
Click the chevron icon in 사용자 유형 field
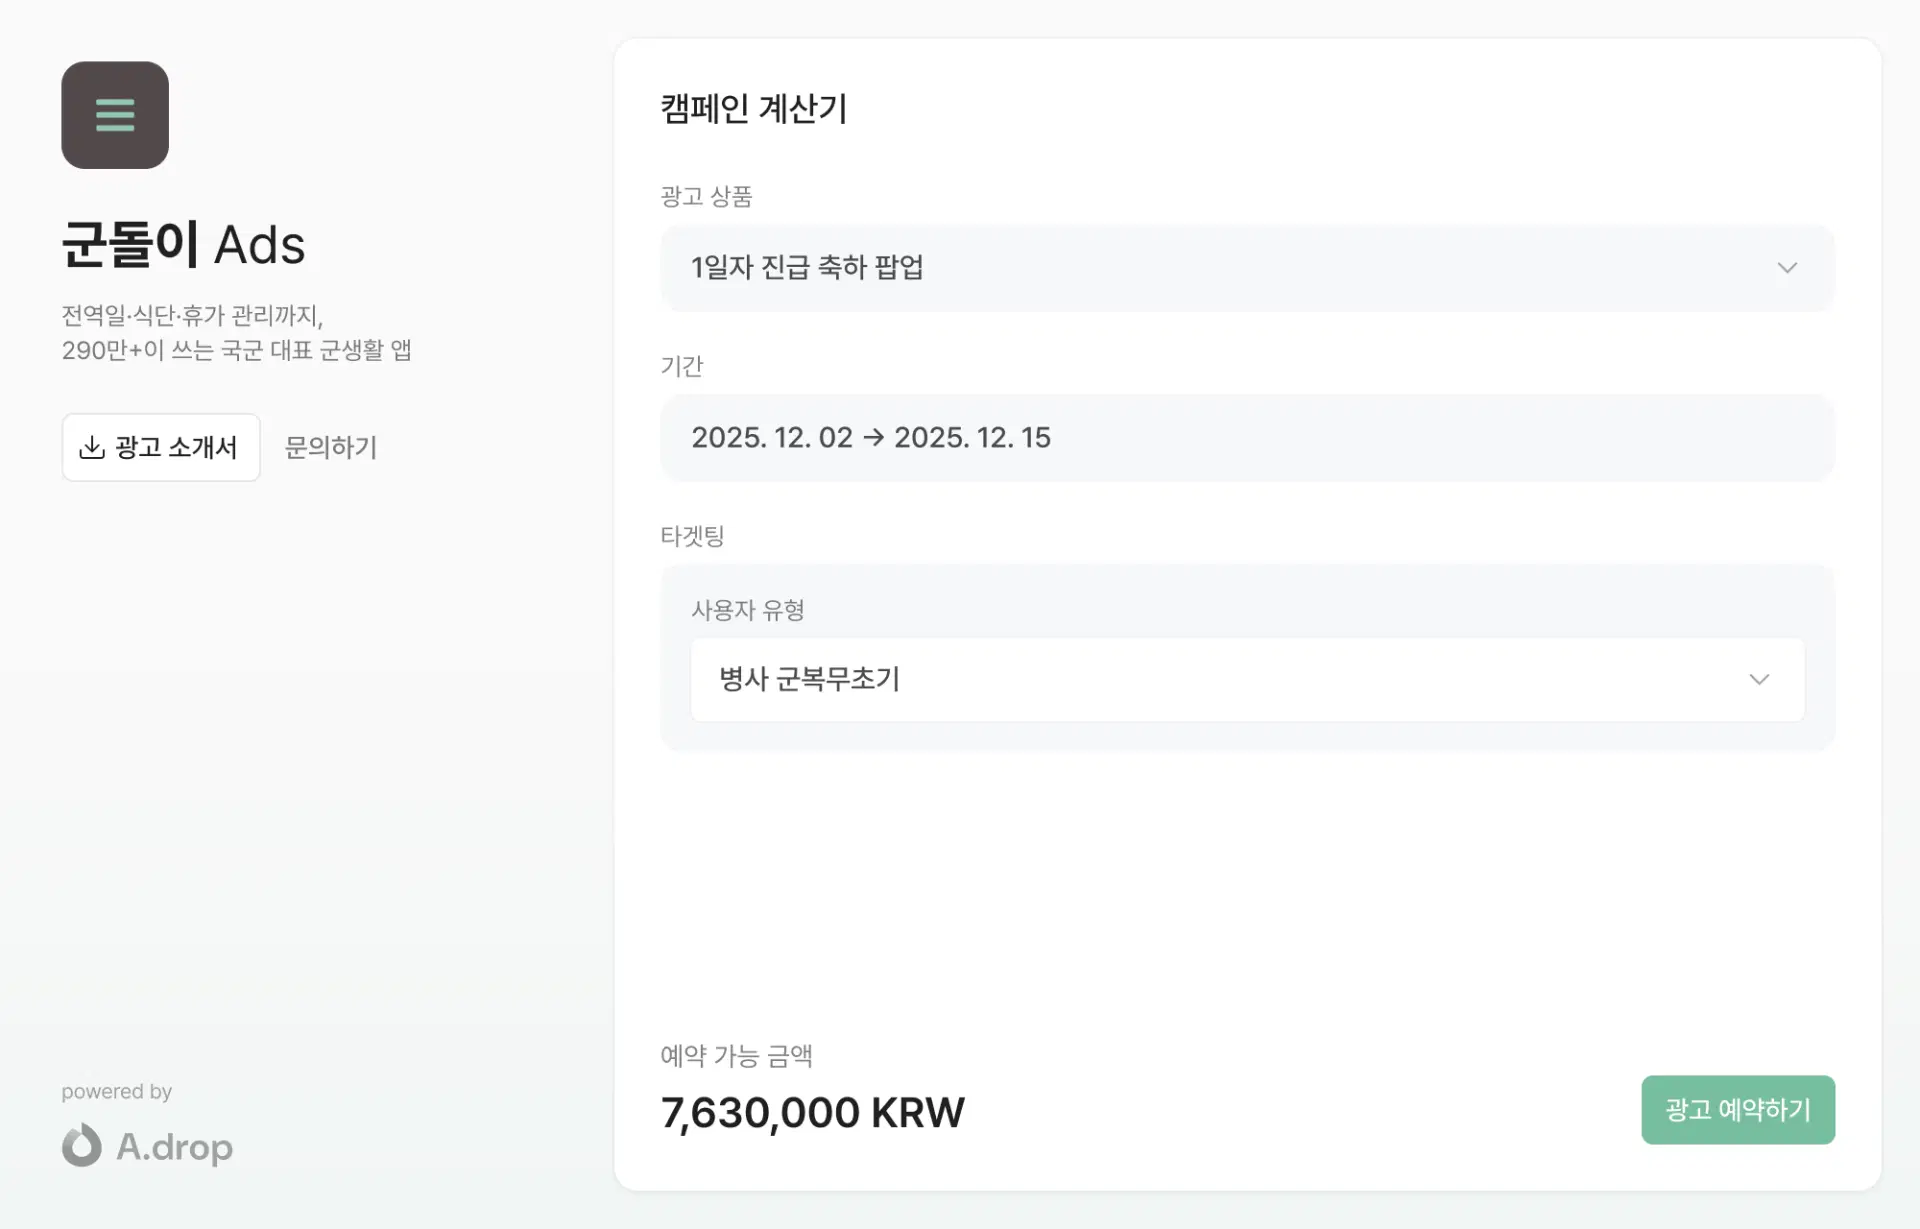click(1759, 680)
